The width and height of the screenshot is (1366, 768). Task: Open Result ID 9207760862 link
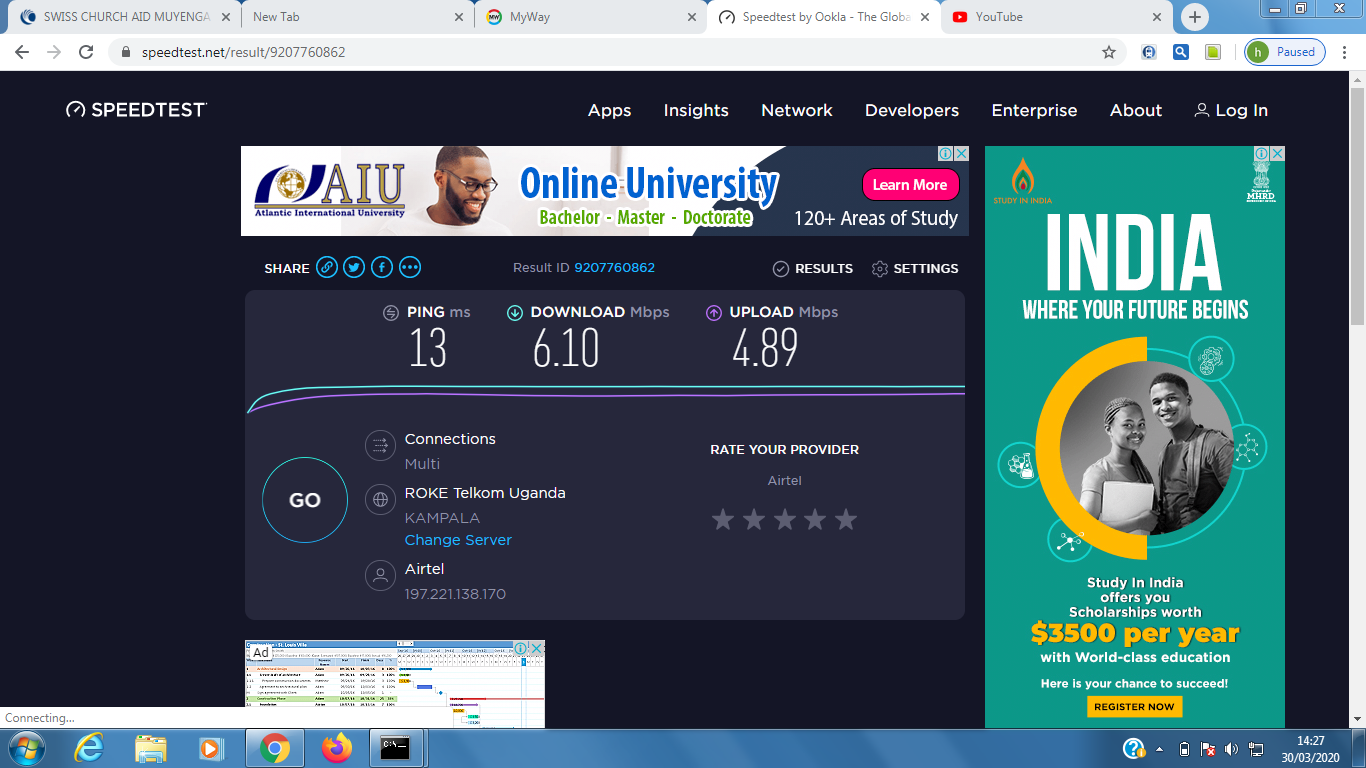tap(614, 268)
